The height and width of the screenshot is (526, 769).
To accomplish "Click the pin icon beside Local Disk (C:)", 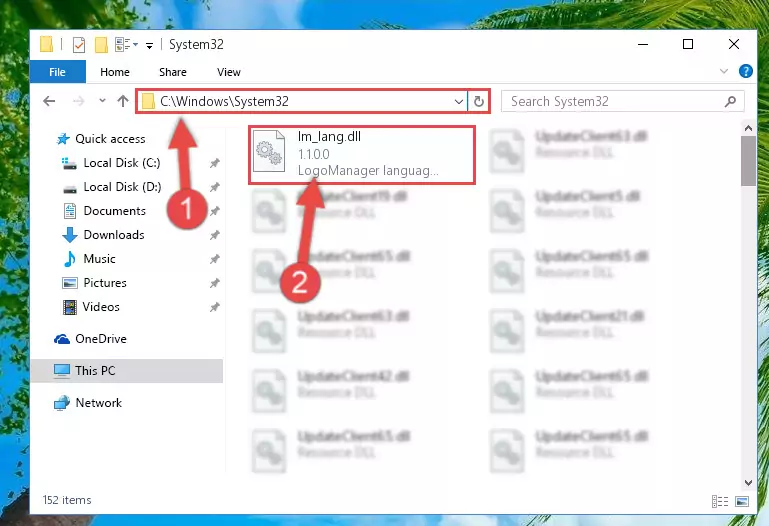I will pos(215,163).
